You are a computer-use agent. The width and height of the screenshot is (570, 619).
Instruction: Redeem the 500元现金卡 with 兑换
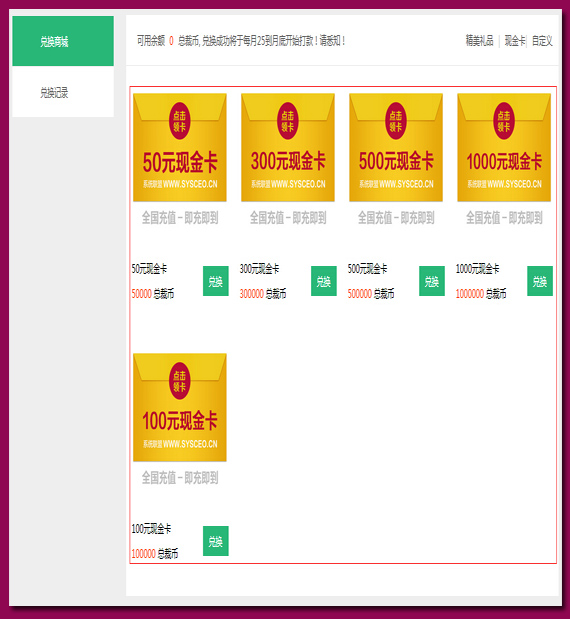pyautogui.click(x=432, y=281)
